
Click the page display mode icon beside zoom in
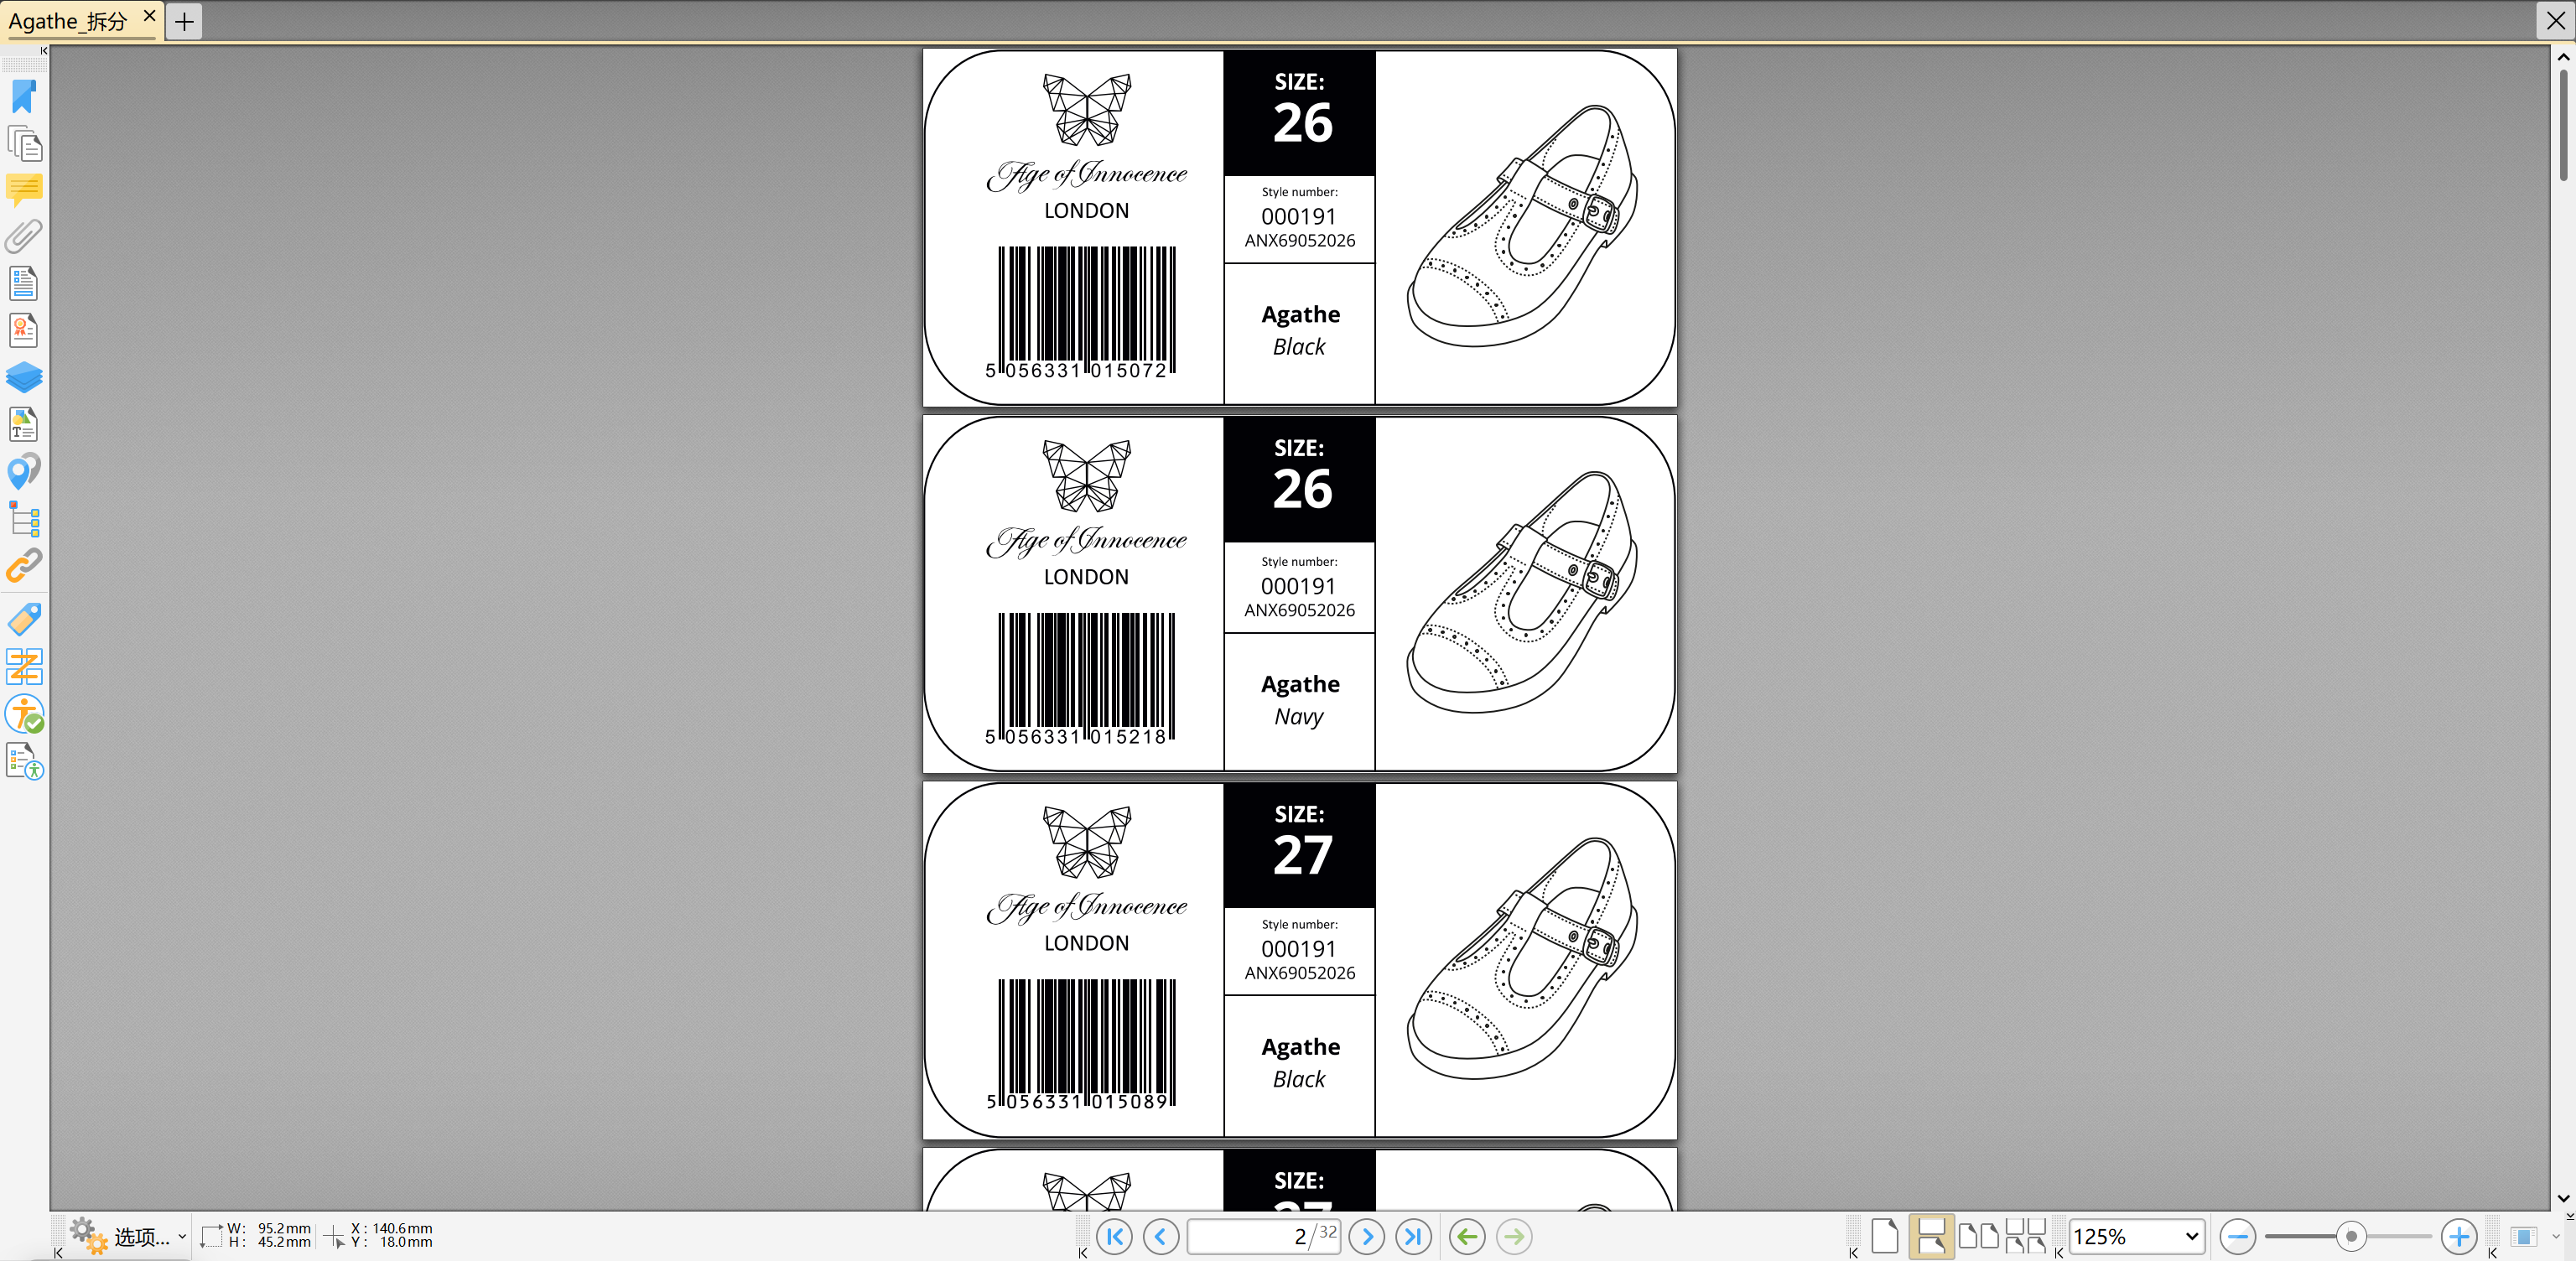pyautogui.click(x=2524, y=1237)
